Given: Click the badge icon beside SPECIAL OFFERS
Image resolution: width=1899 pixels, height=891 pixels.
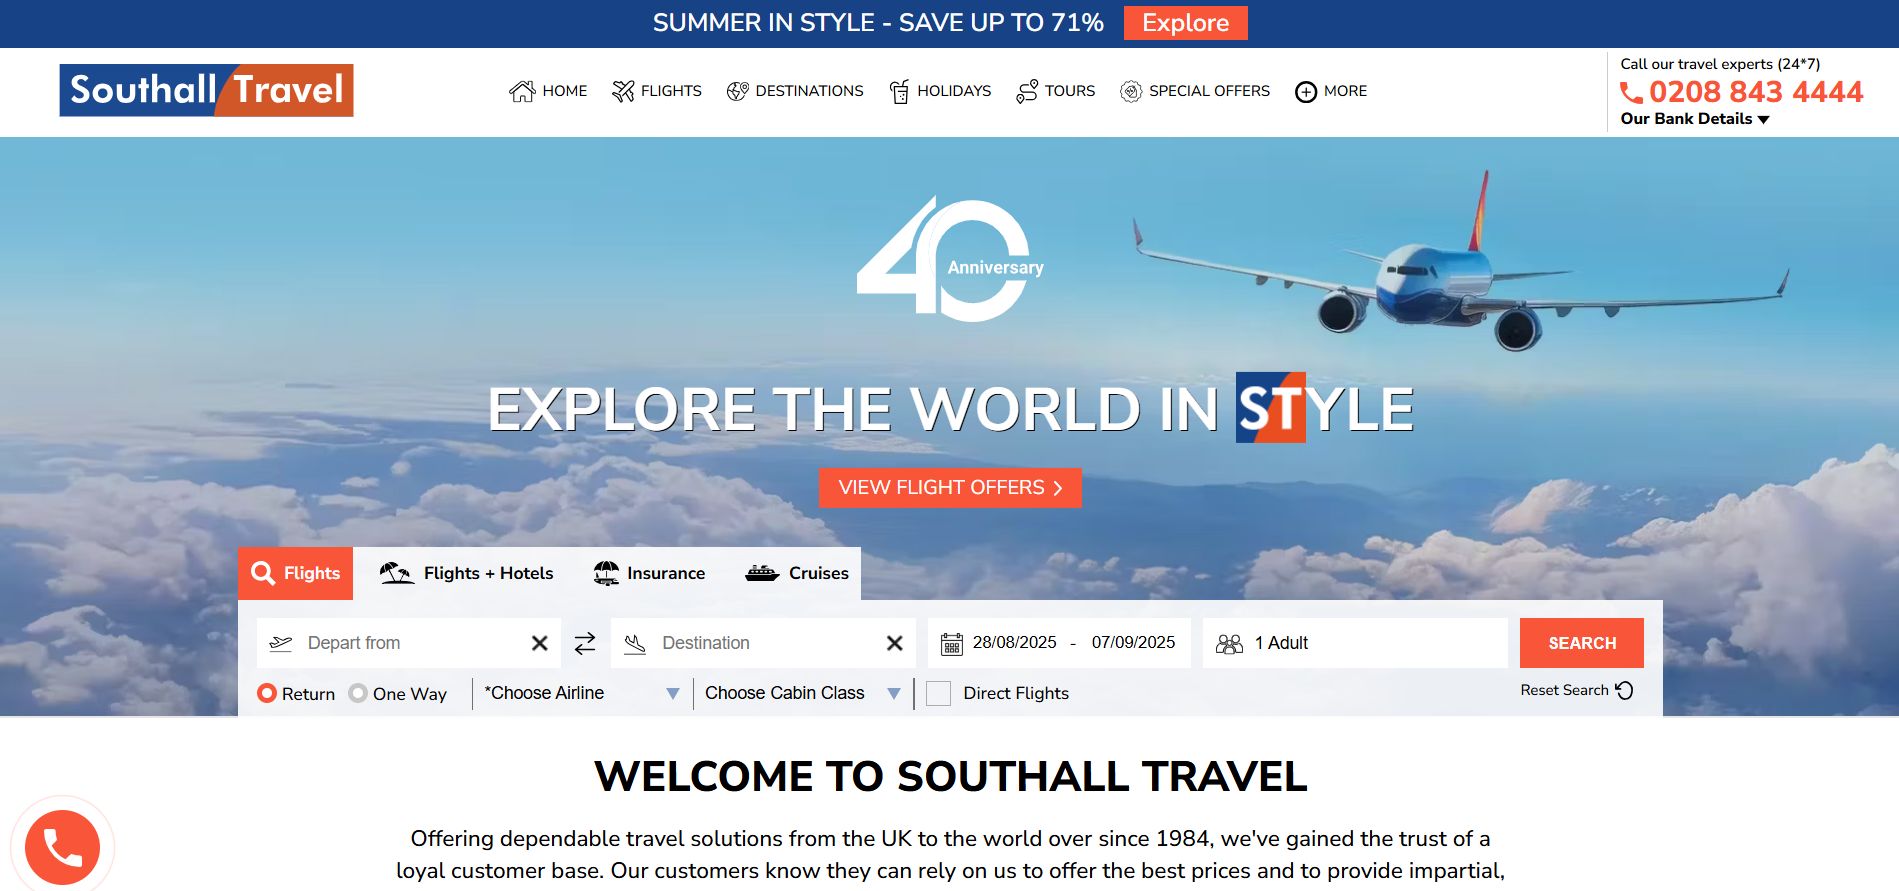Looking at the screenshot, I should [x=1131, y=91].
